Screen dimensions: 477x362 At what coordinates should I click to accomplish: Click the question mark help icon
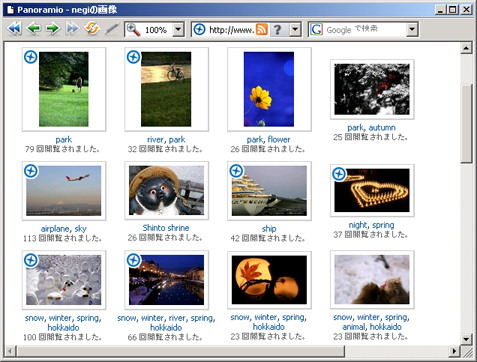[x=277, y=29]
